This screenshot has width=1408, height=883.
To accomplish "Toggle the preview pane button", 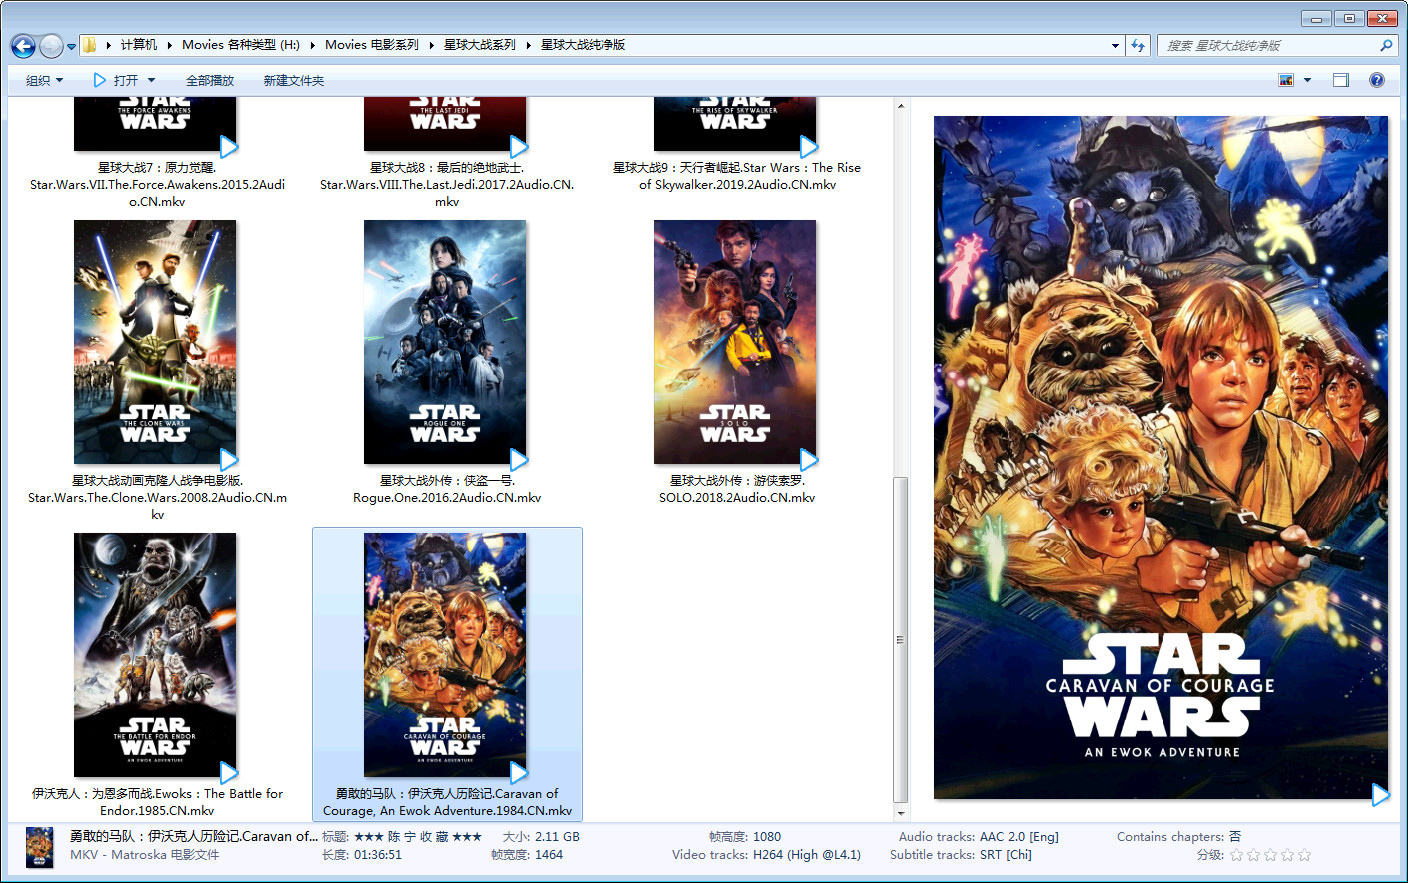I will (x=1341, y=80).
